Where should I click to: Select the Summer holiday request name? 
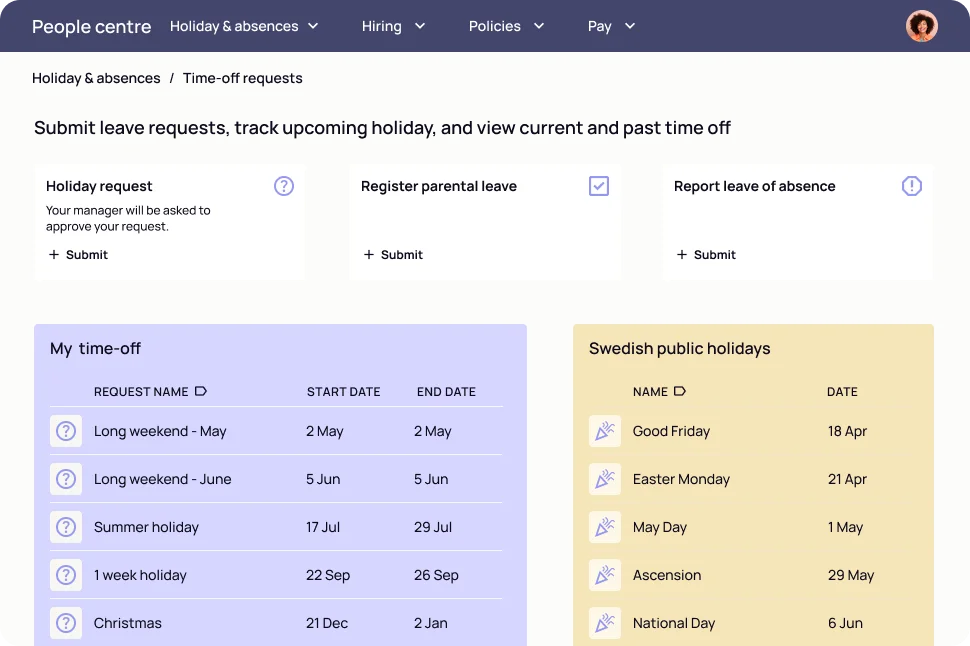pyautogui.click(x=147, y=527)
